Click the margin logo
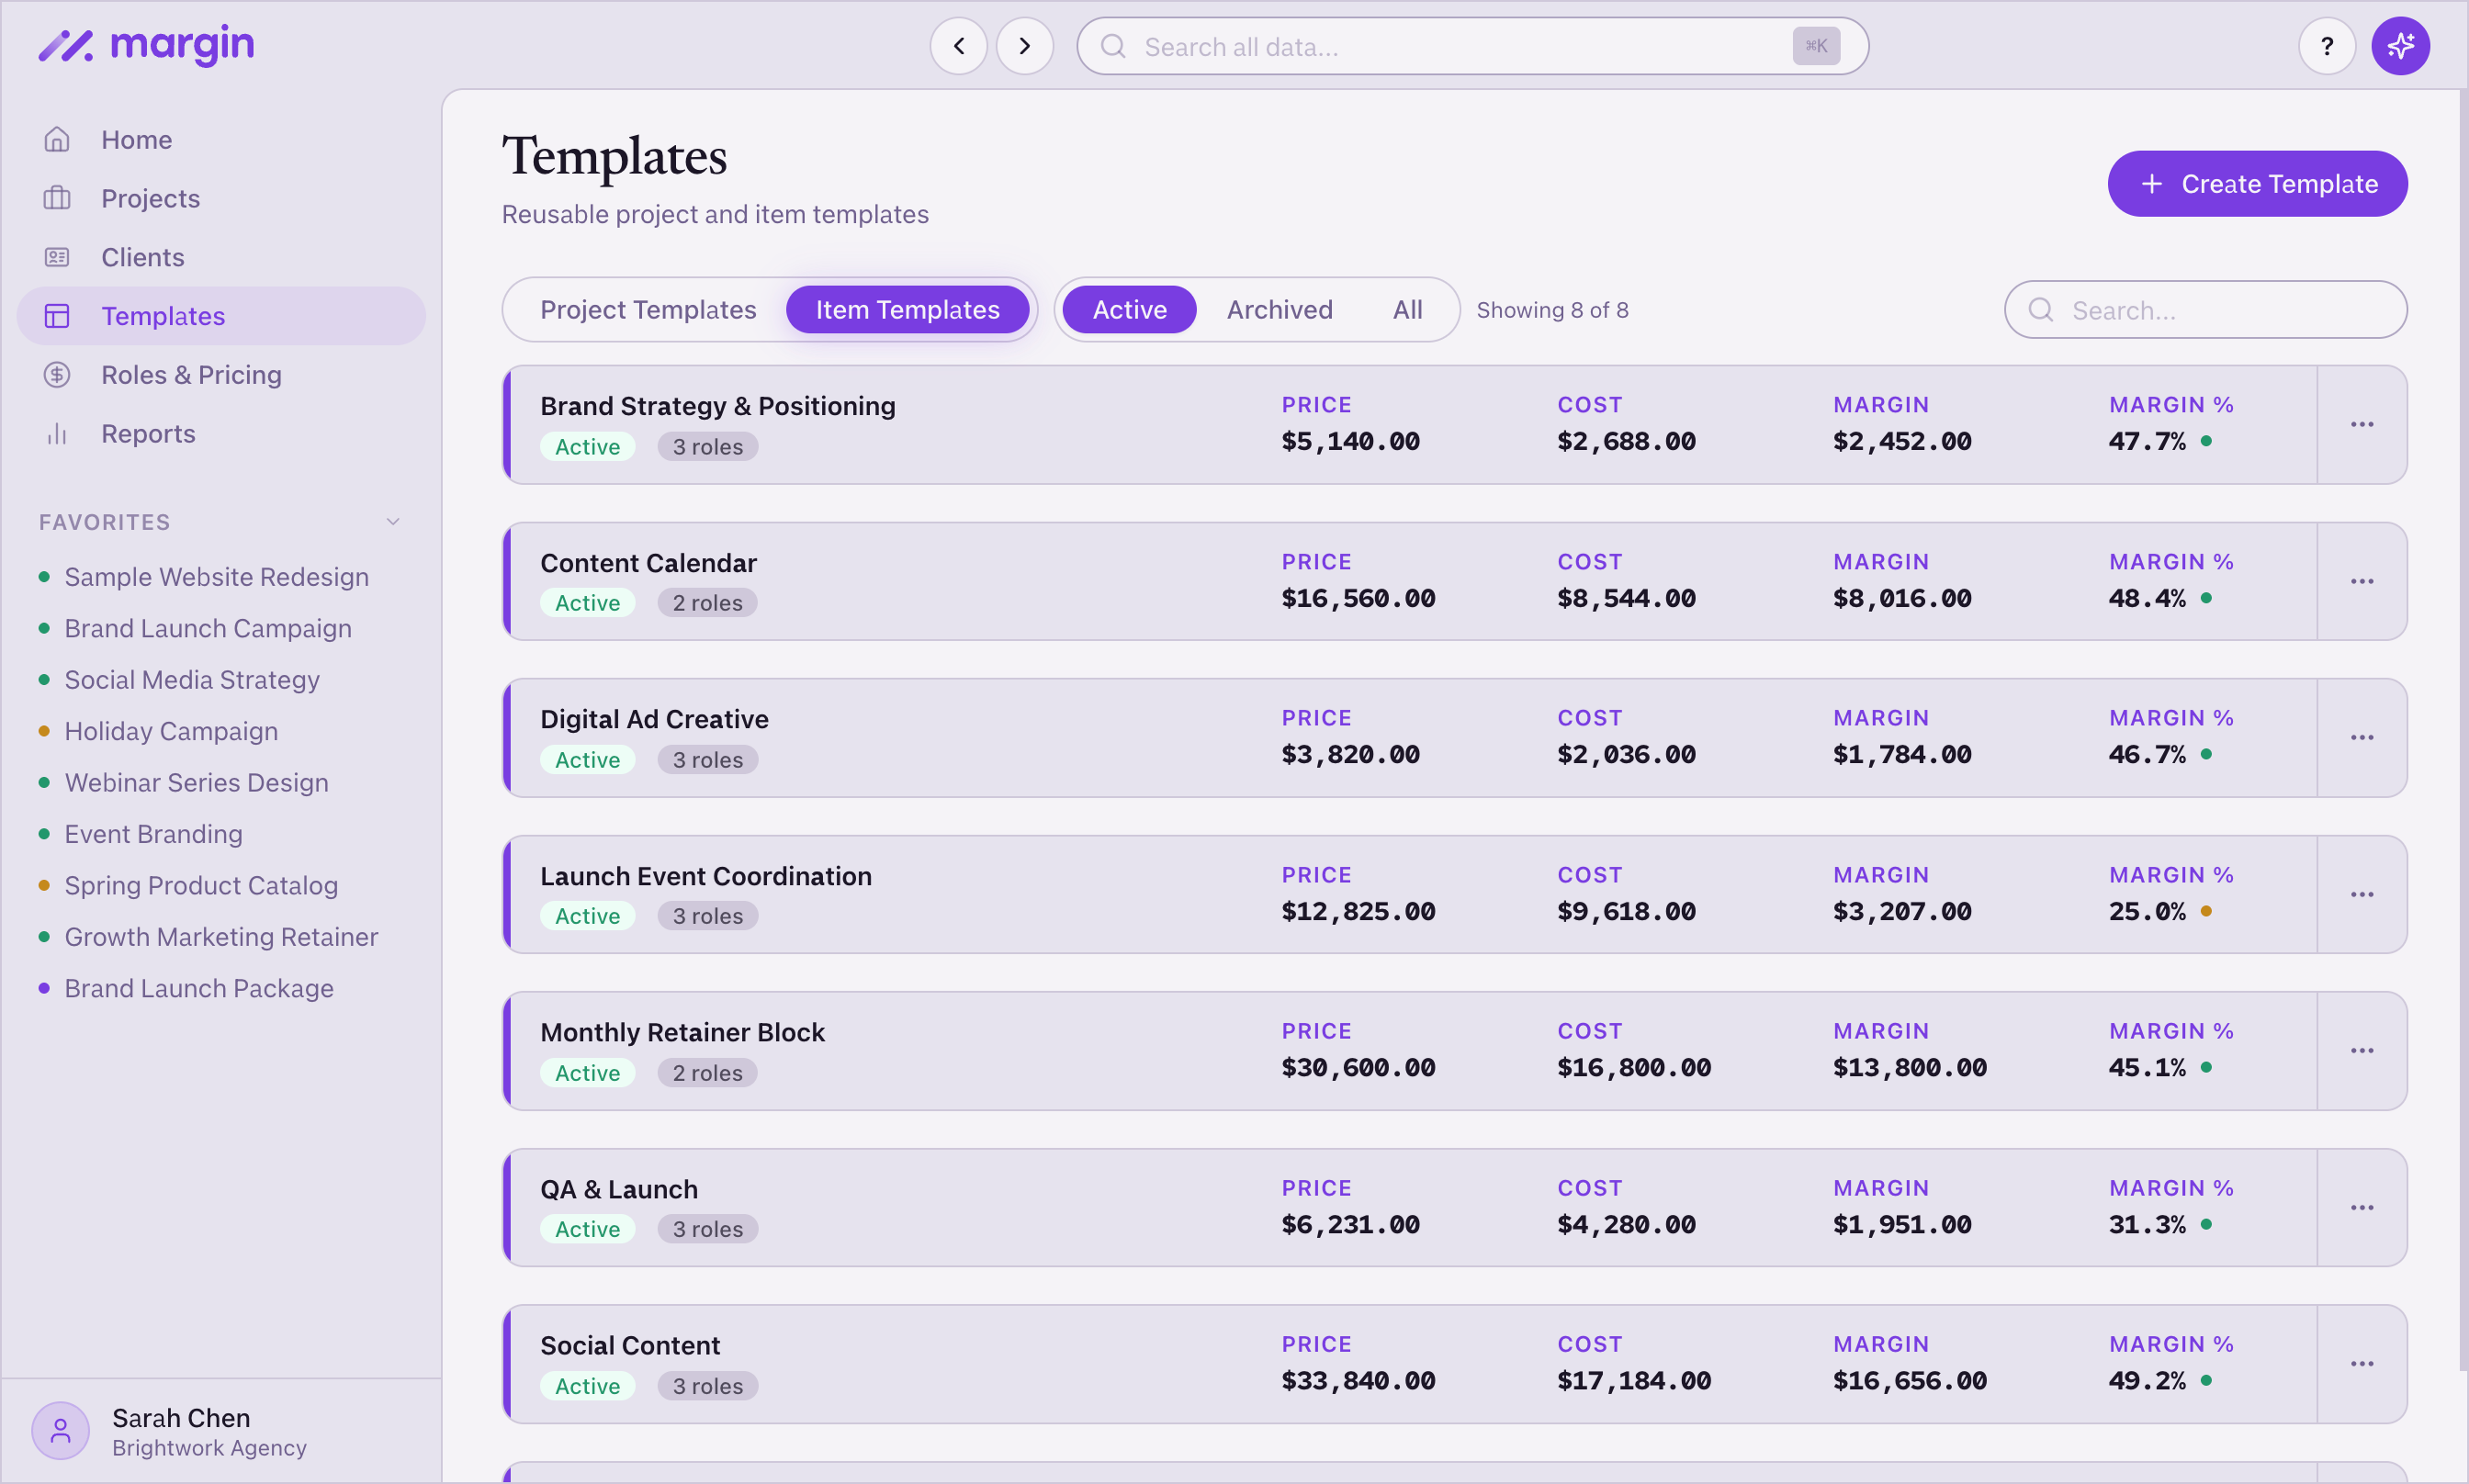The width and height of the screenshot is (2469, 1484). pyautogui.click(x=146, y=46)
